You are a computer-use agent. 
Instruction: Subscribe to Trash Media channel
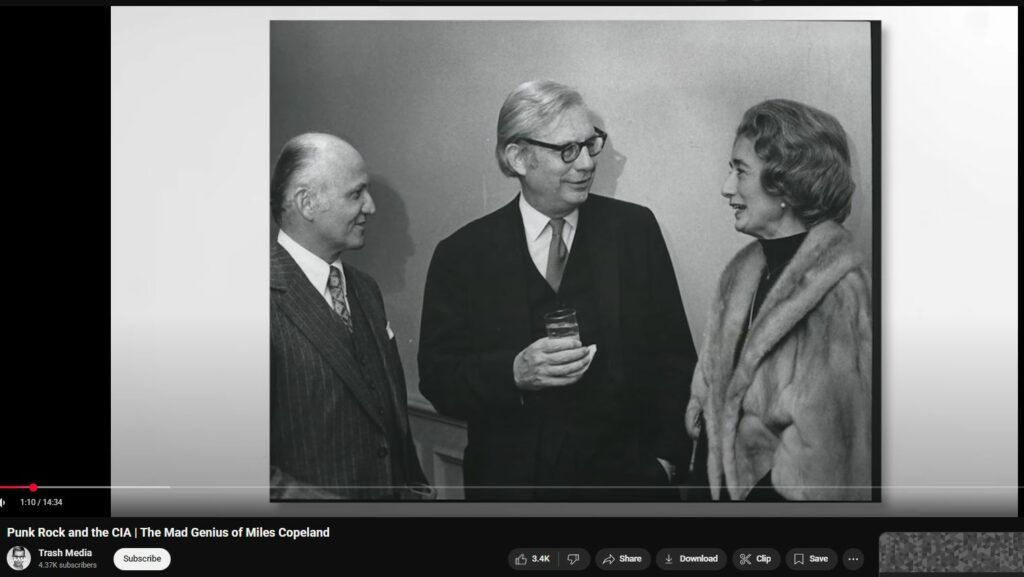point(142,559)
